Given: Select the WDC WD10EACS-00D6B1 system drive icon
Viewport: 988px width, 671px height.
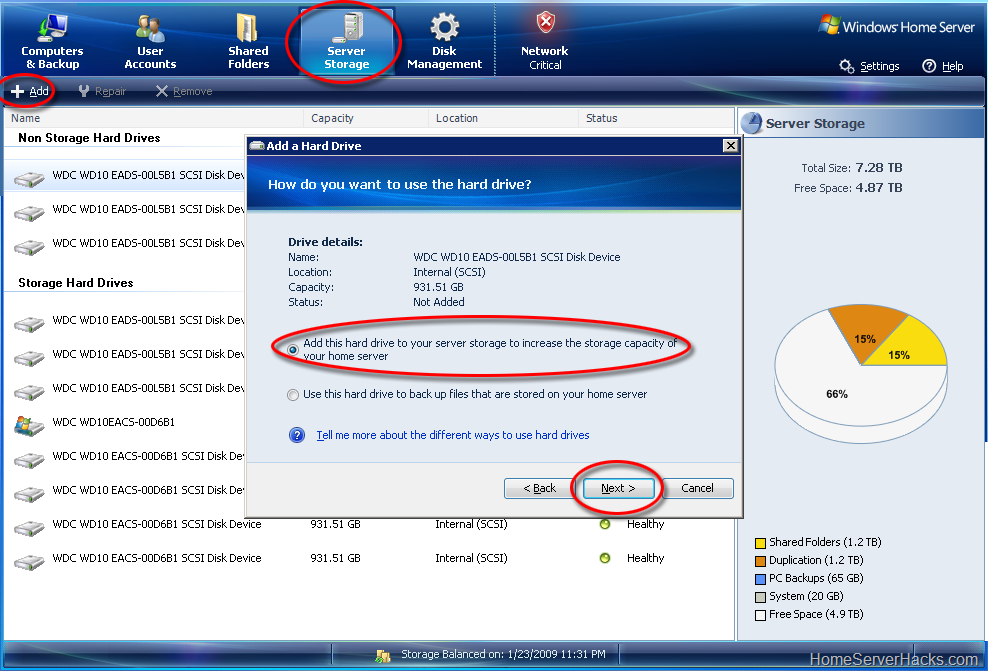Looking at the screenshot, I should coord(29,425).
